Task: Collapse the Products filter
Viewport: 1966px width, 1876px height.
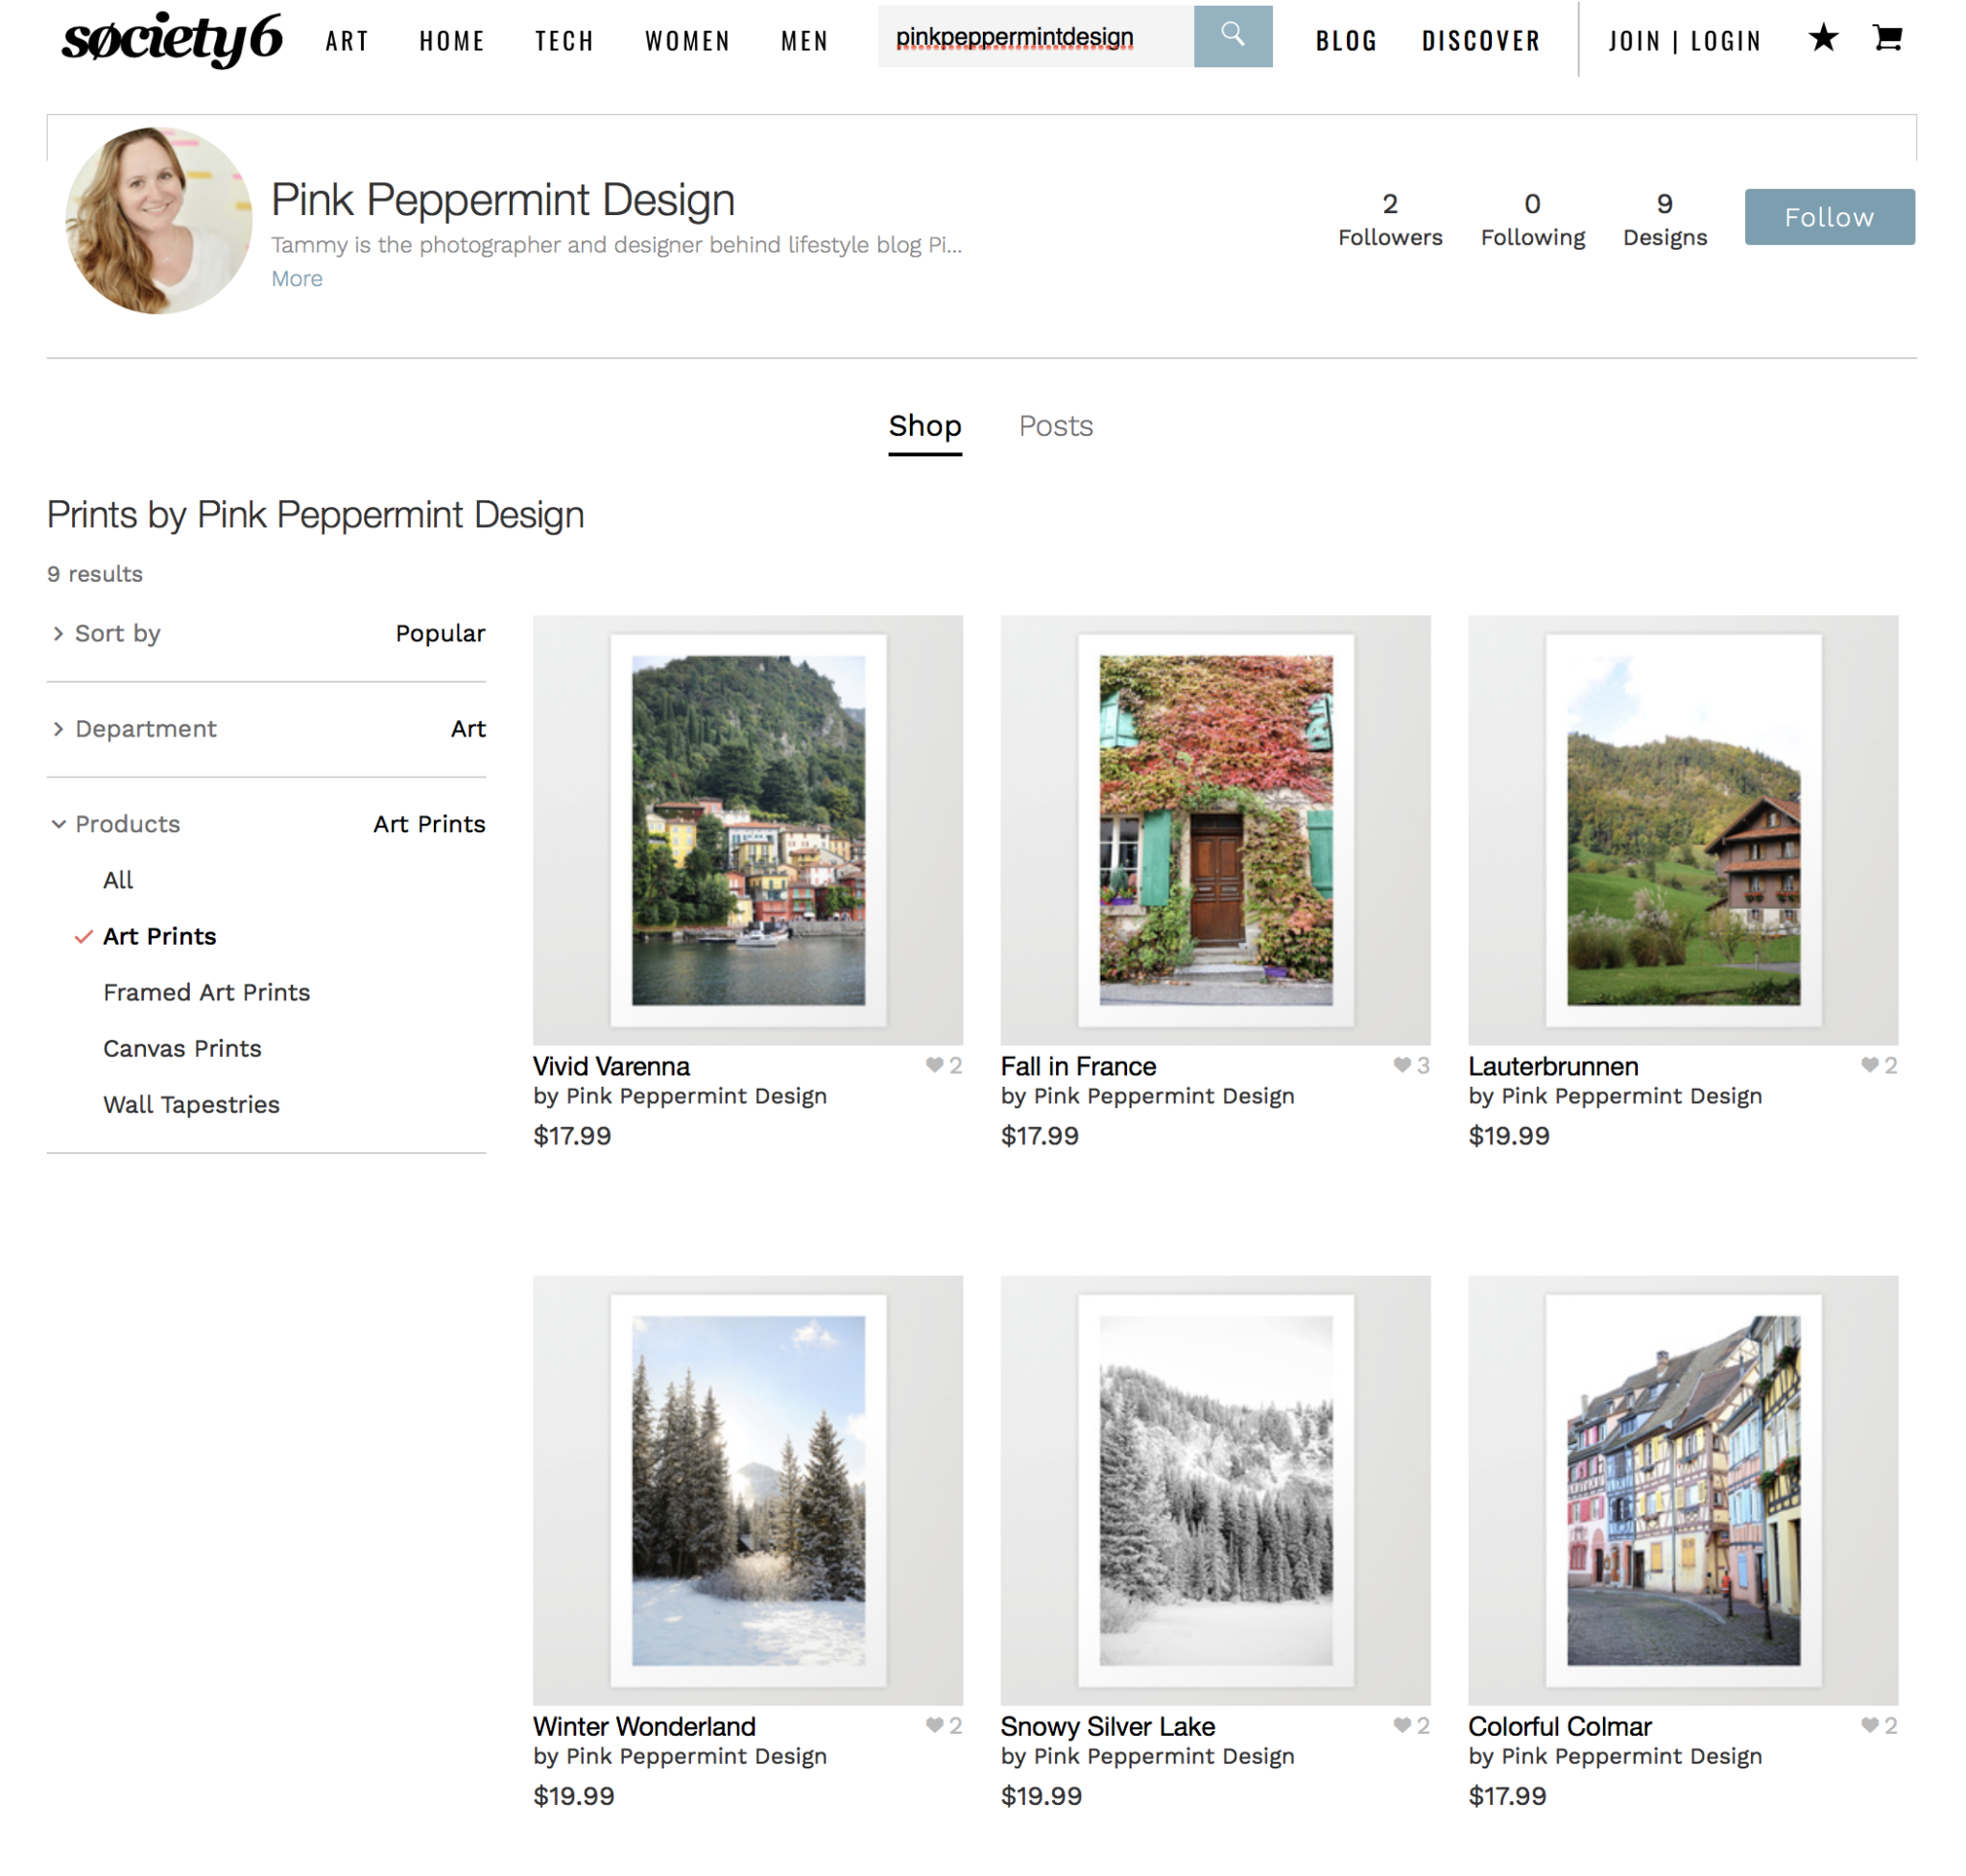Action: tap(266, 824)
